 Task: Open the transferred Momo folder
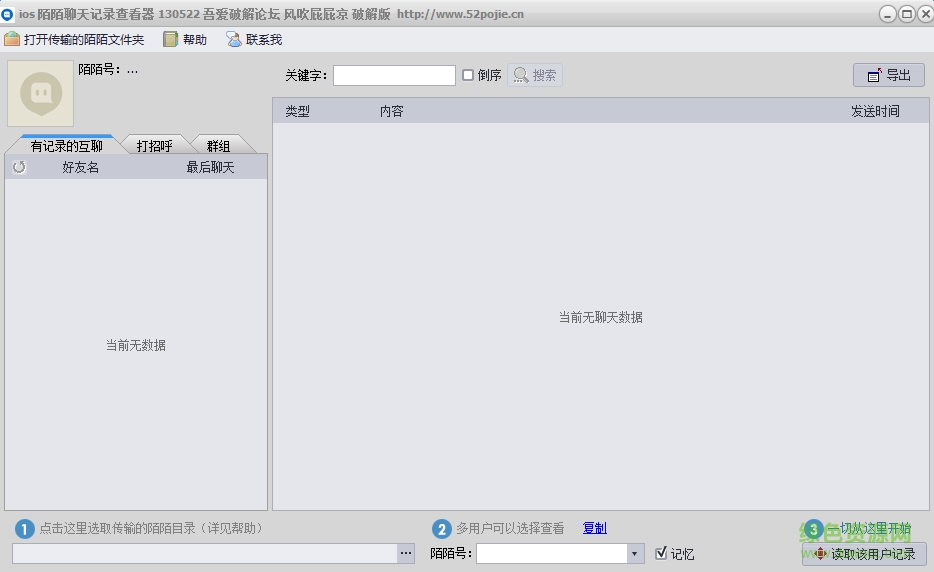[75, 40]
